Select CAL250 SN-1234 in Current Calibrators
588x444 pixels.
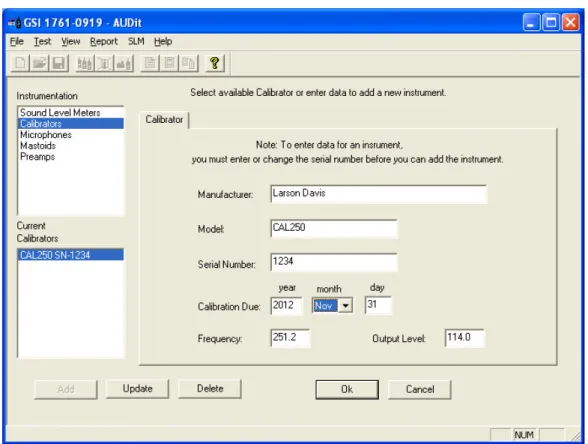pos(70,255)
